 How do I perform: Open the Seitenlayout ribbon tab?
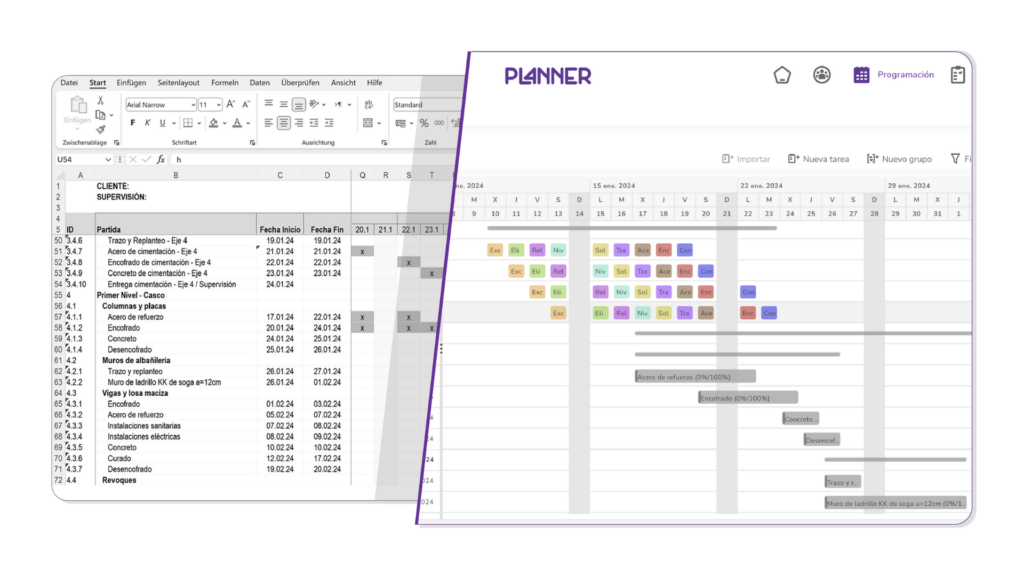point(178,83)
